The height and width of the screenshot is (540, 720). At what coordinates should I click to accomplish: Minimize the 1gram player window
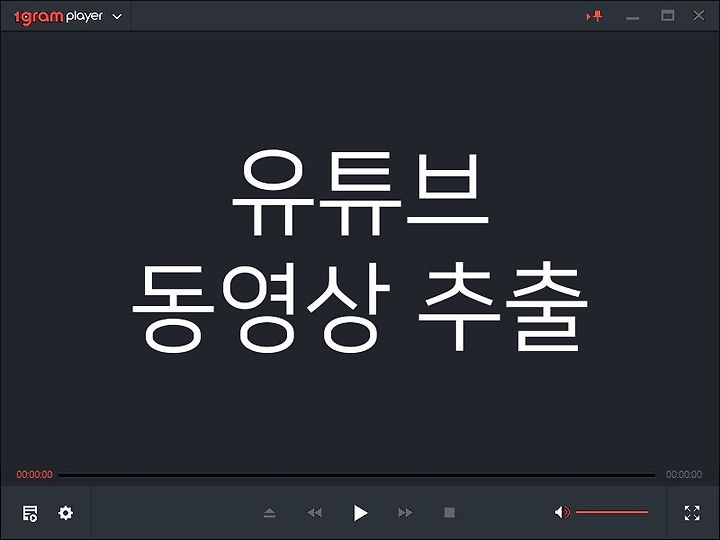[x=632, y=18]
